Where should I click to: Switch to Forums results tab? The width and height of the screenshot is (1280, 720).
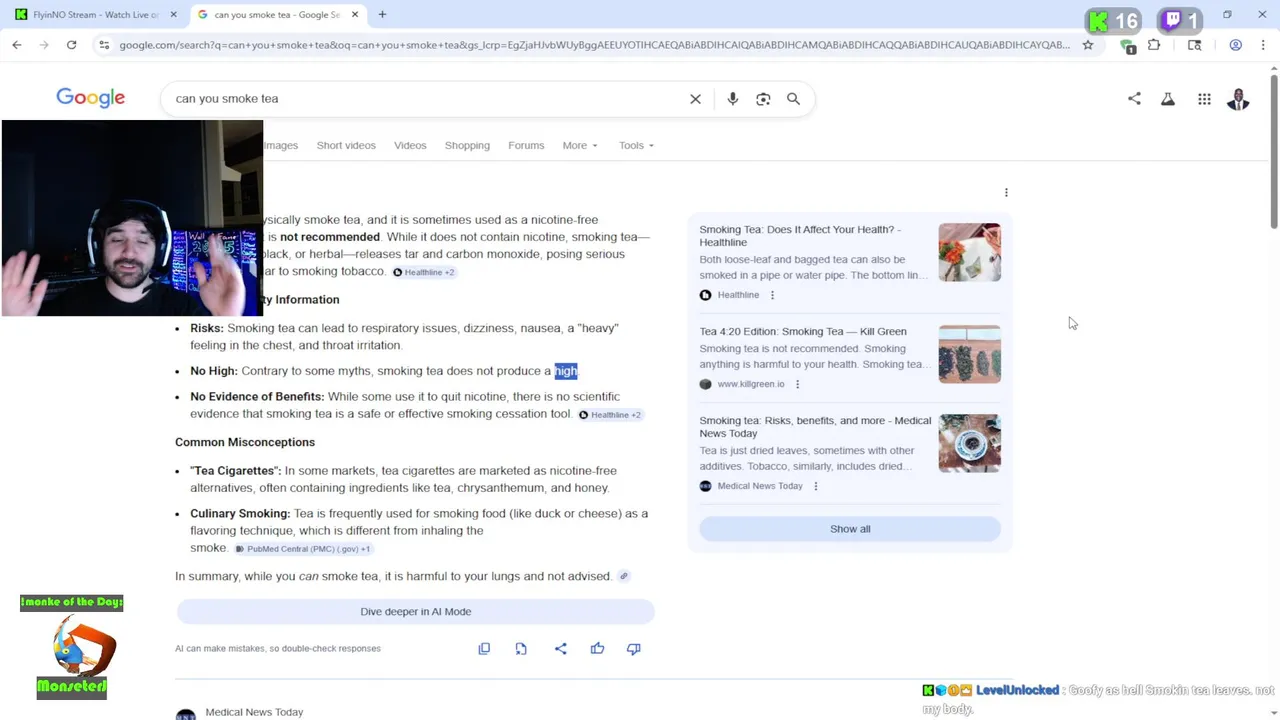click(526, 145)
